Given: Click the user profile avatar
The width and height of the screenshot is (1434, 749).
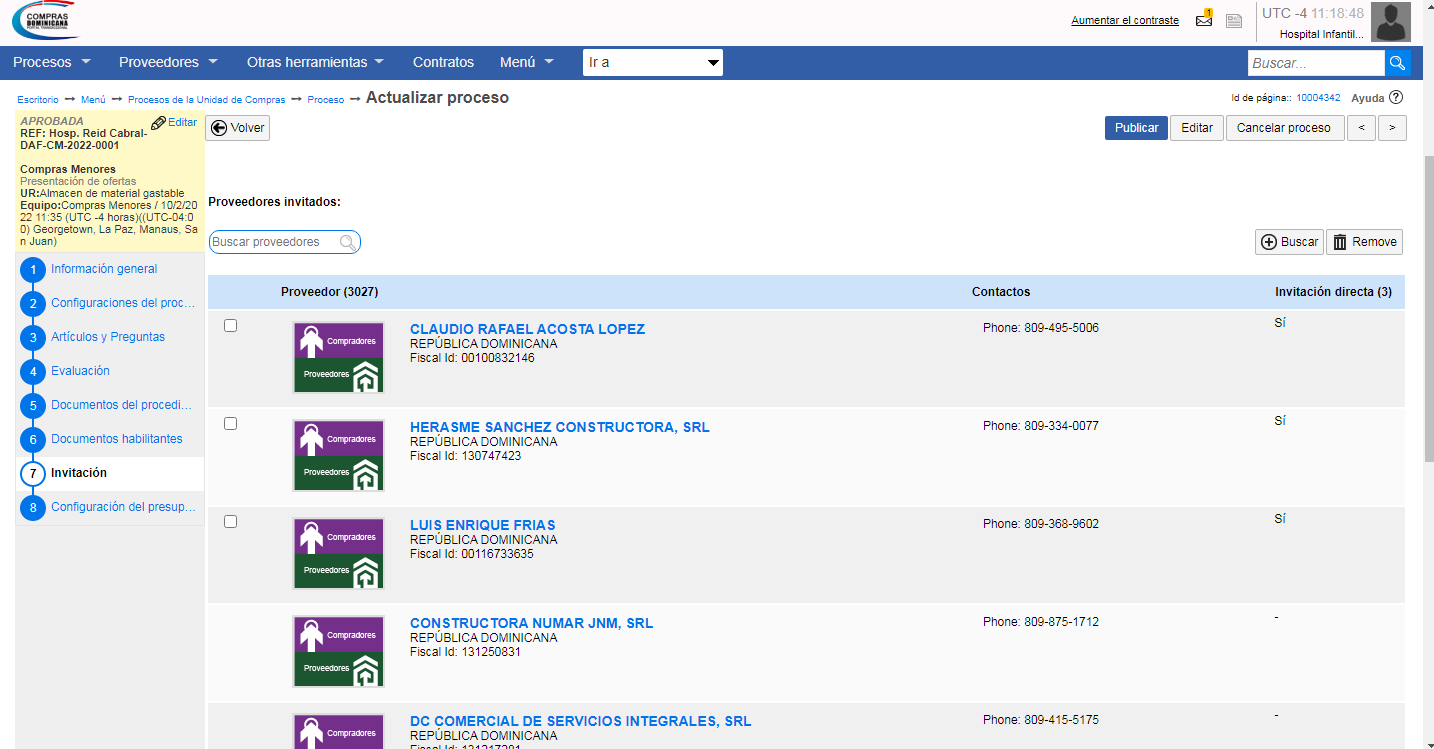Looking at the screenshot, I should (1390, 22).
